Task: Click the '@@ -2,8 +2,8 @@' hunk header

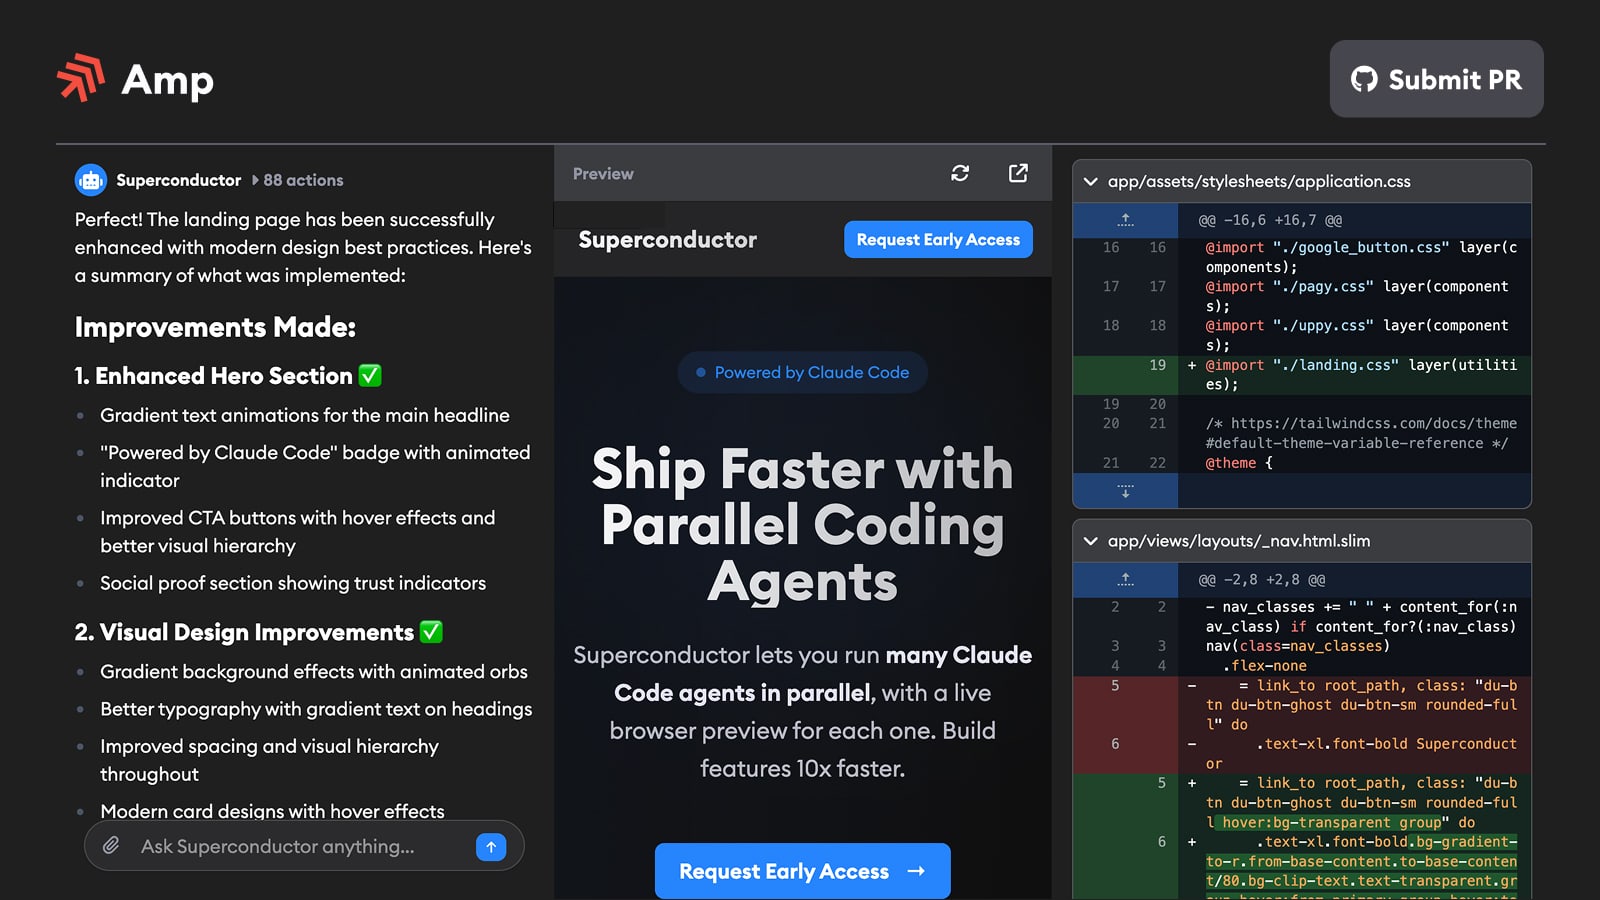Action: tap(1262, 580)
